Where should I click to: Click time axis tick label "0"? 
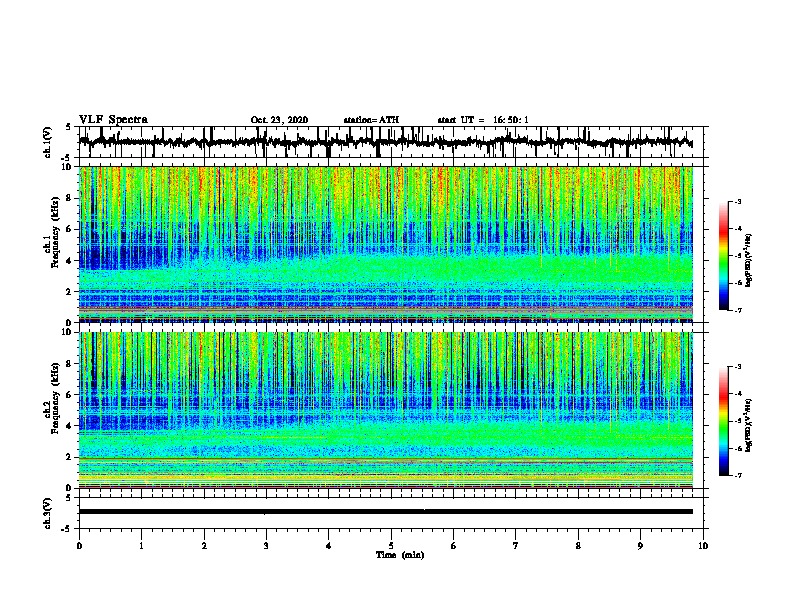coord(79,546)
